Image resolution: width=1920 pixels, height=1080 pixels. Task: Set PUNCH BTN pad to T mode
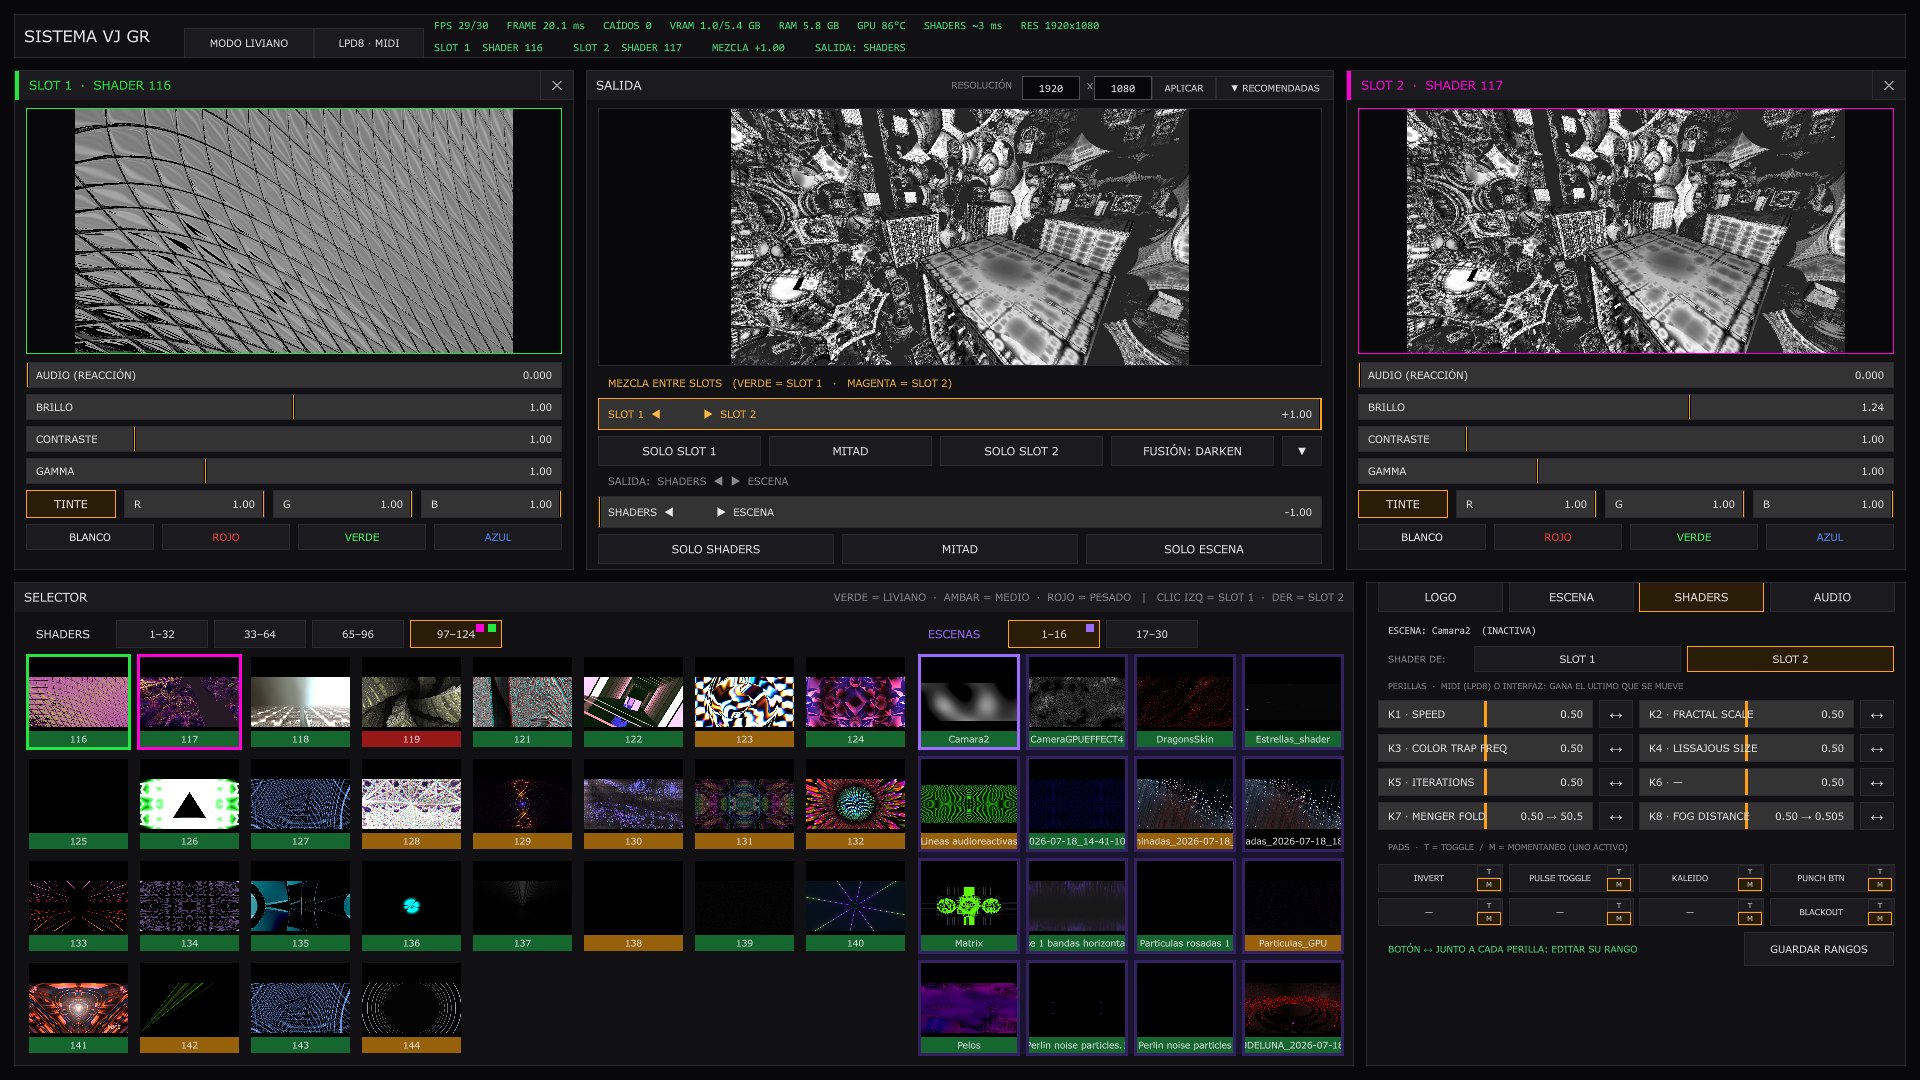click(x=1880, y=872)
